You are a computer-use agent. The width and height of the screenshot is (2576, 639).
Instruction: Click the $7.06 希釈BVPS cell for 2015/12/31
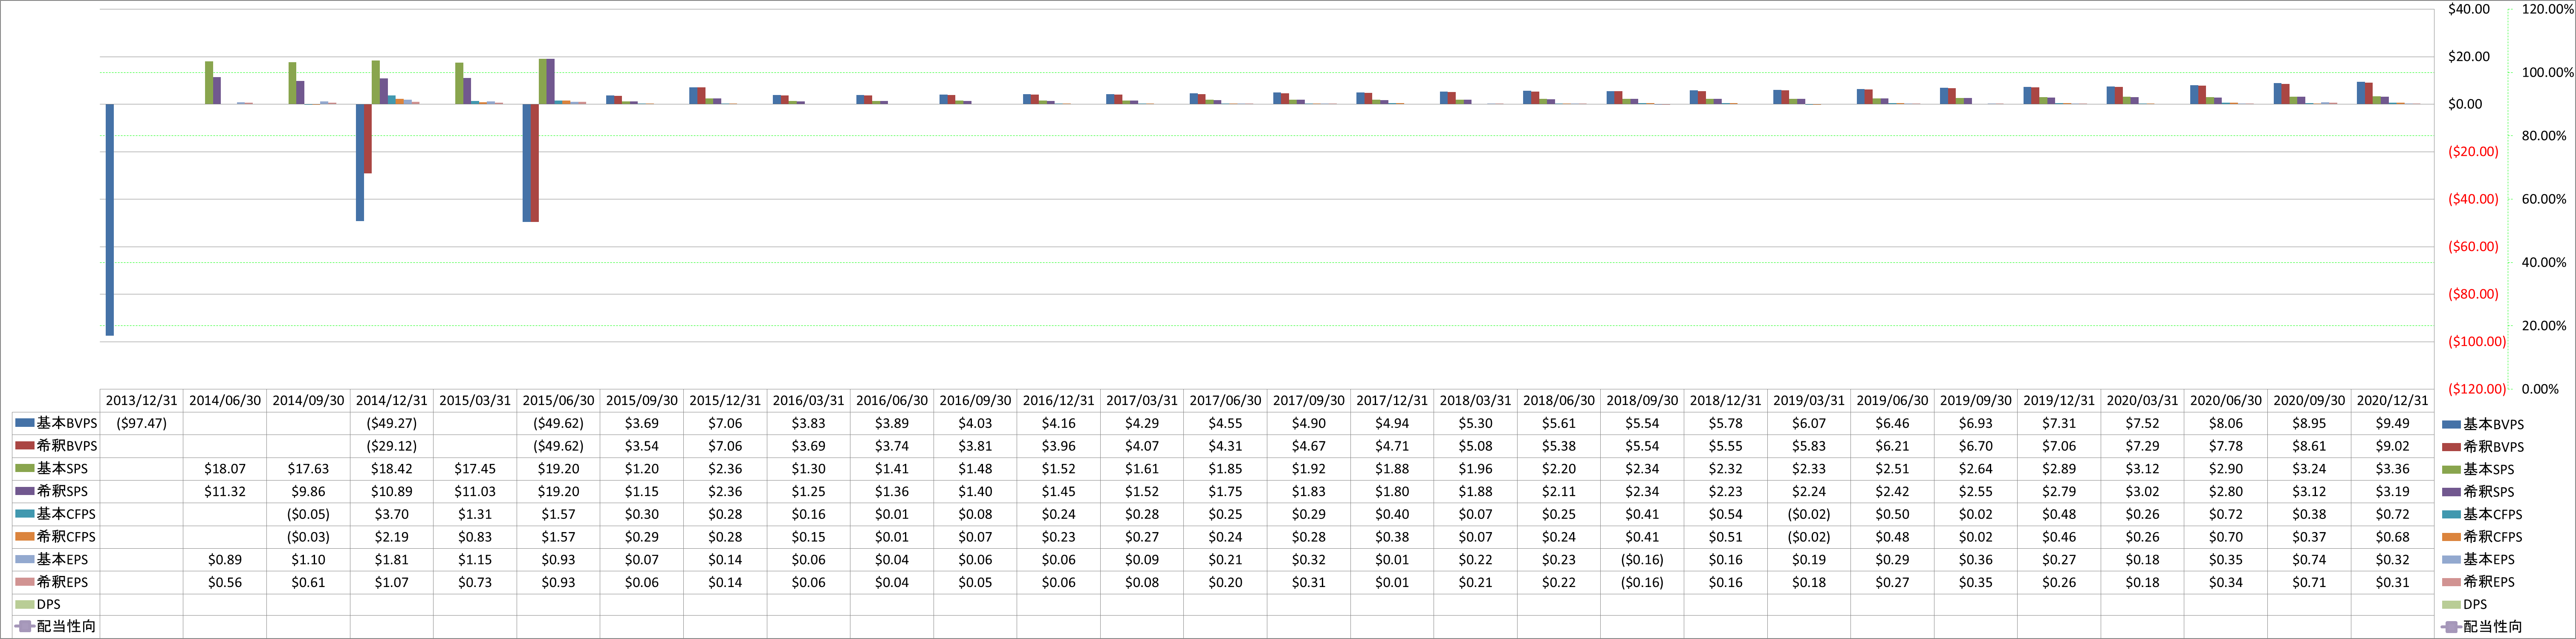tap(725, 446)
